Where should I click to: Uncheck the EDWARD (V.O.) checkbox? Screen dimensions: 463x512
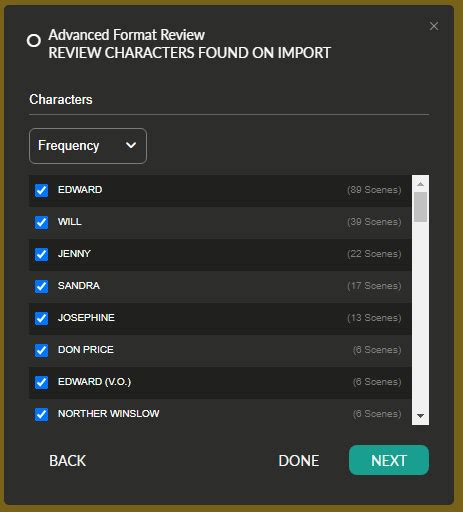tap(42, 382)
